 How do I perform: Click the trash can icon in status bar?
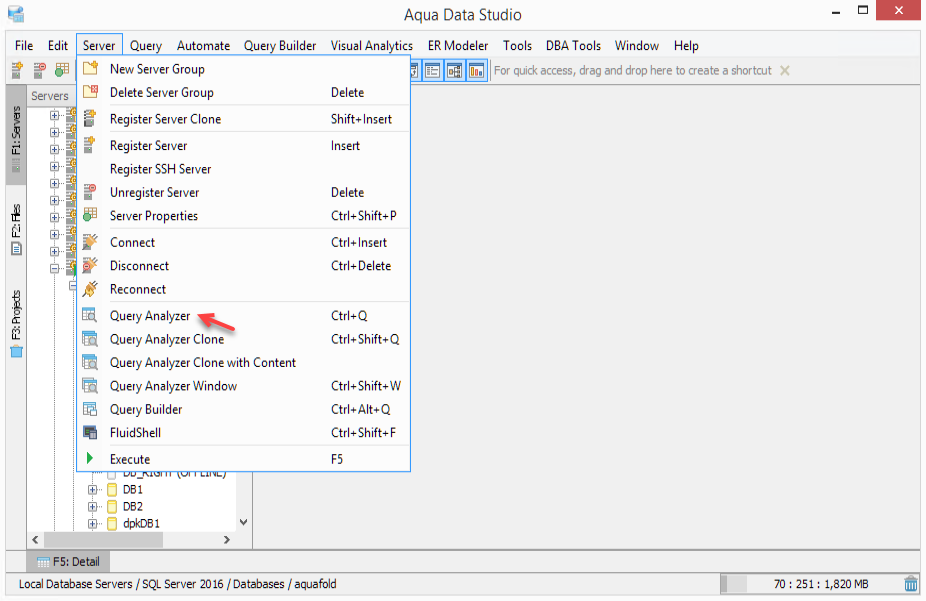911,584
